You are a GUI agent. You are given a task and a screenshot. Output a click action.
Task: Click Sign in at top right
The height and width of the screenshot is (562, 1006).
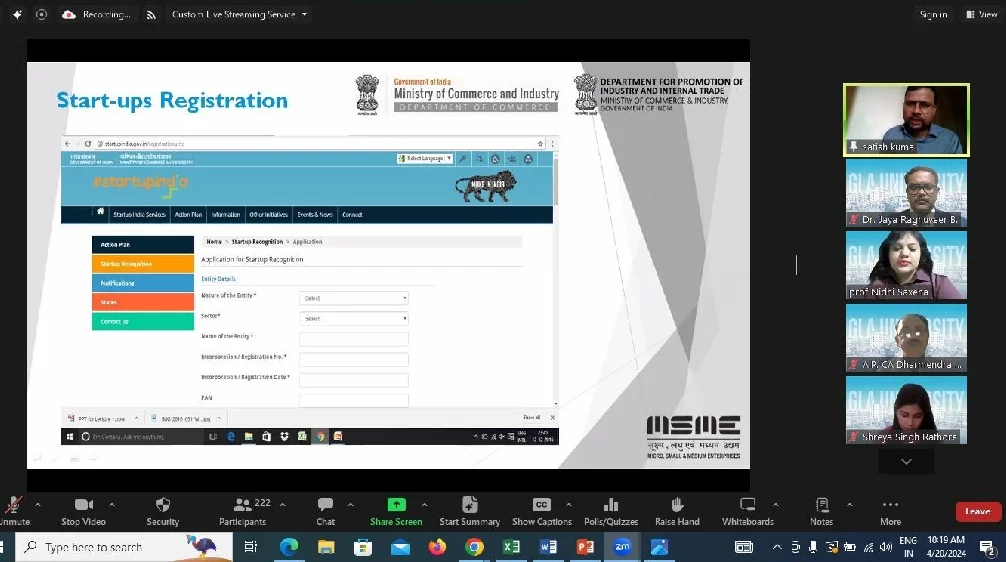(x=932, y=15)
